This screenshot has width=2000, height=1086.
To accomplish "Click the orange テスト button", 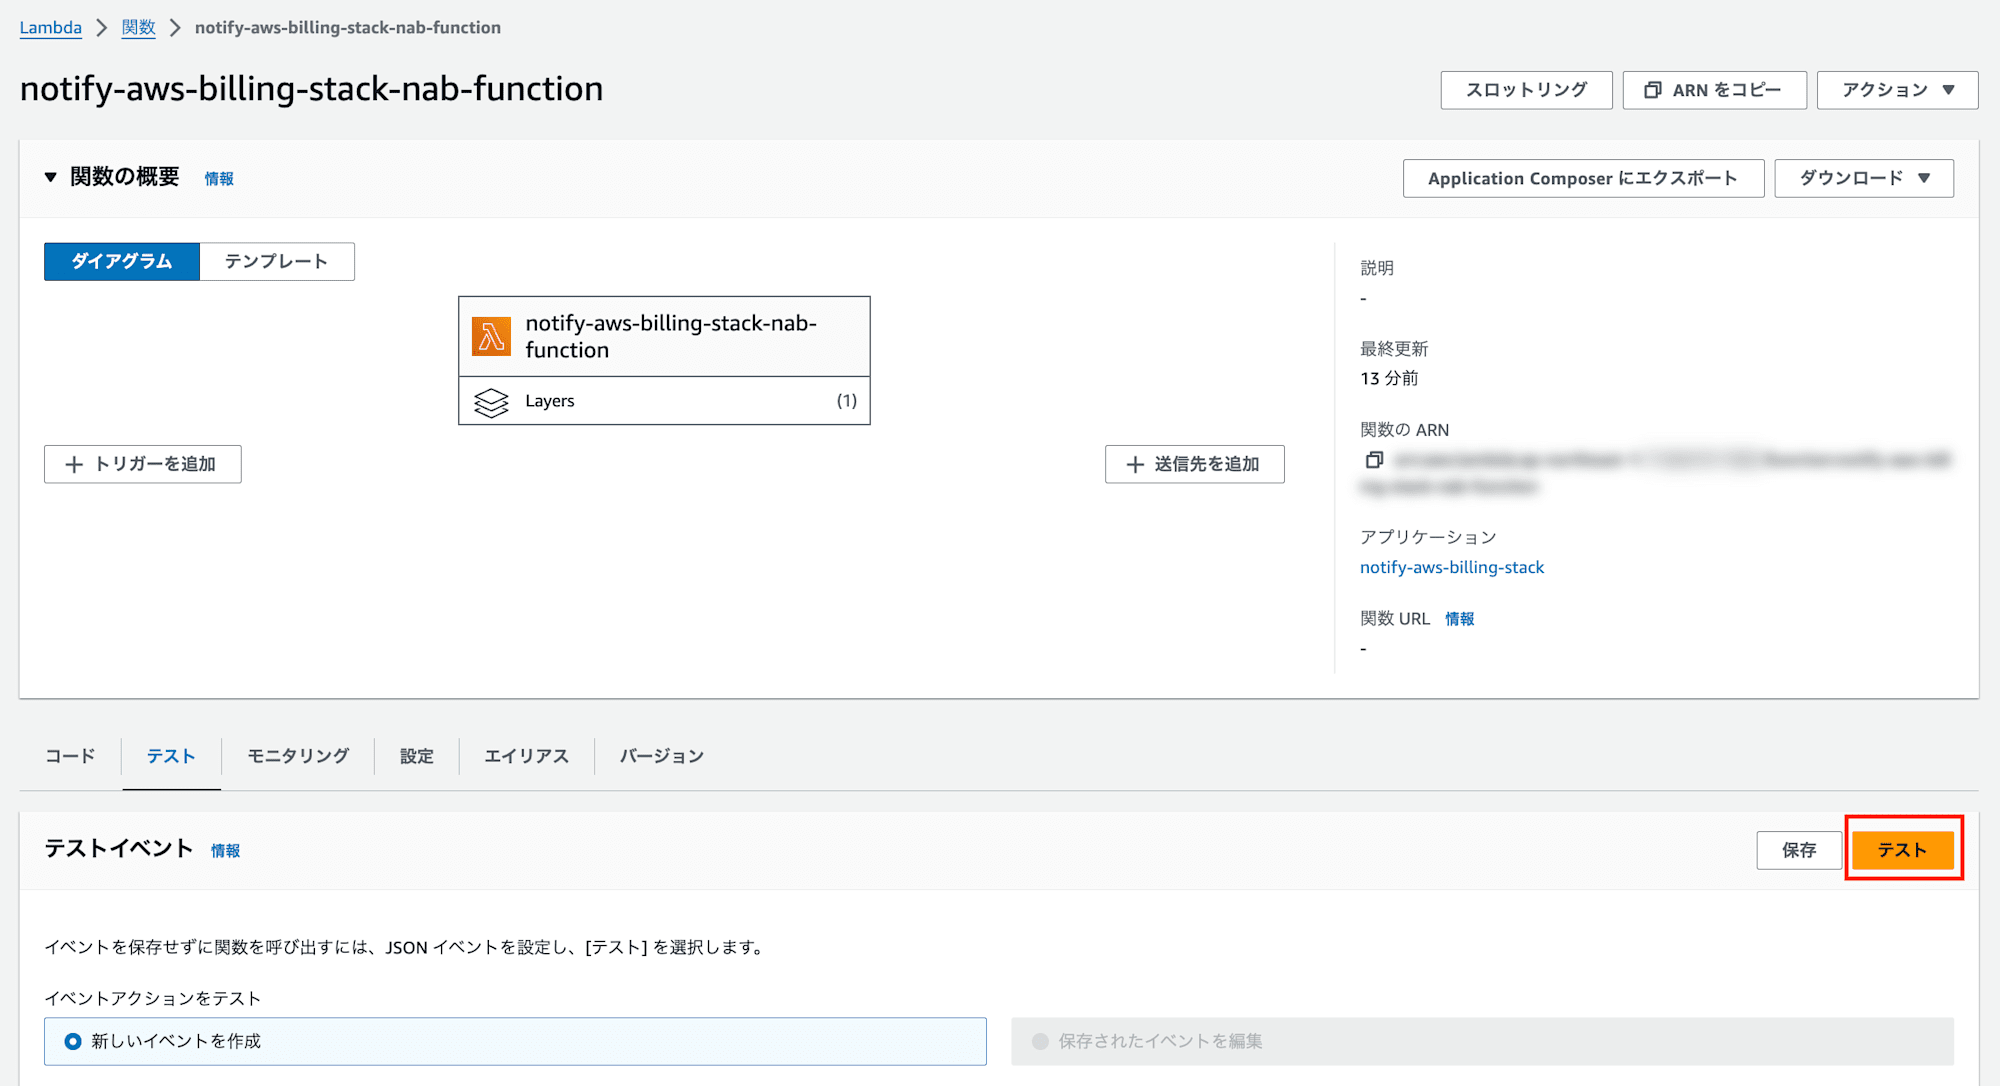I will 1902,850.
